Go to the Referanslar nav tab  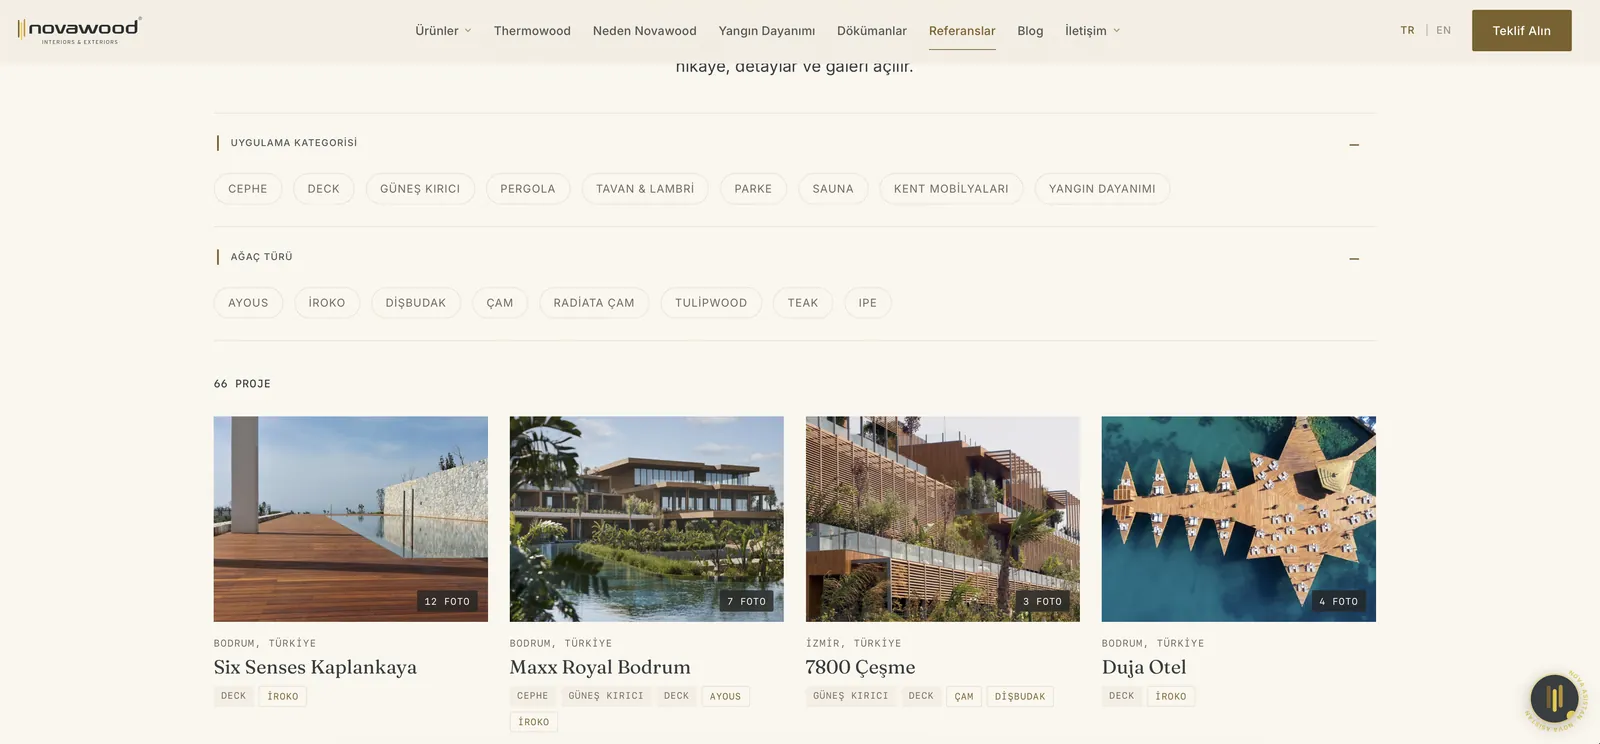coord(962,31)
